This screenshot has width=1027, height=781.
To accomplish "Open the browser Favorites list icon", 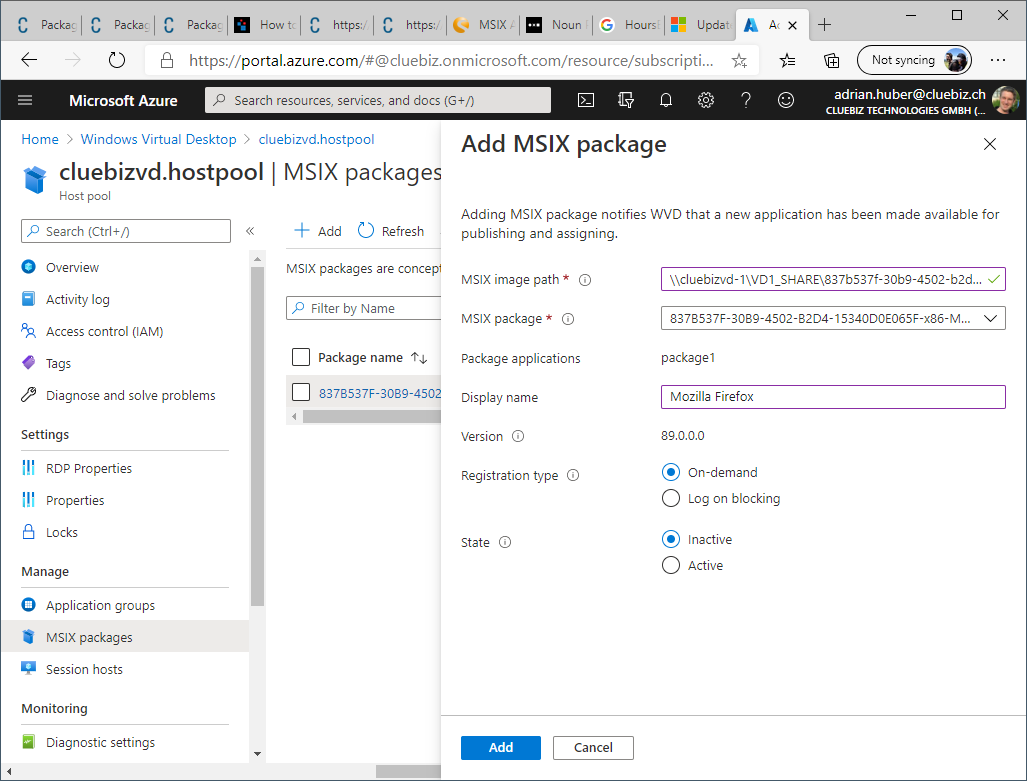I will pyautogui.click(x=787, y=61).
